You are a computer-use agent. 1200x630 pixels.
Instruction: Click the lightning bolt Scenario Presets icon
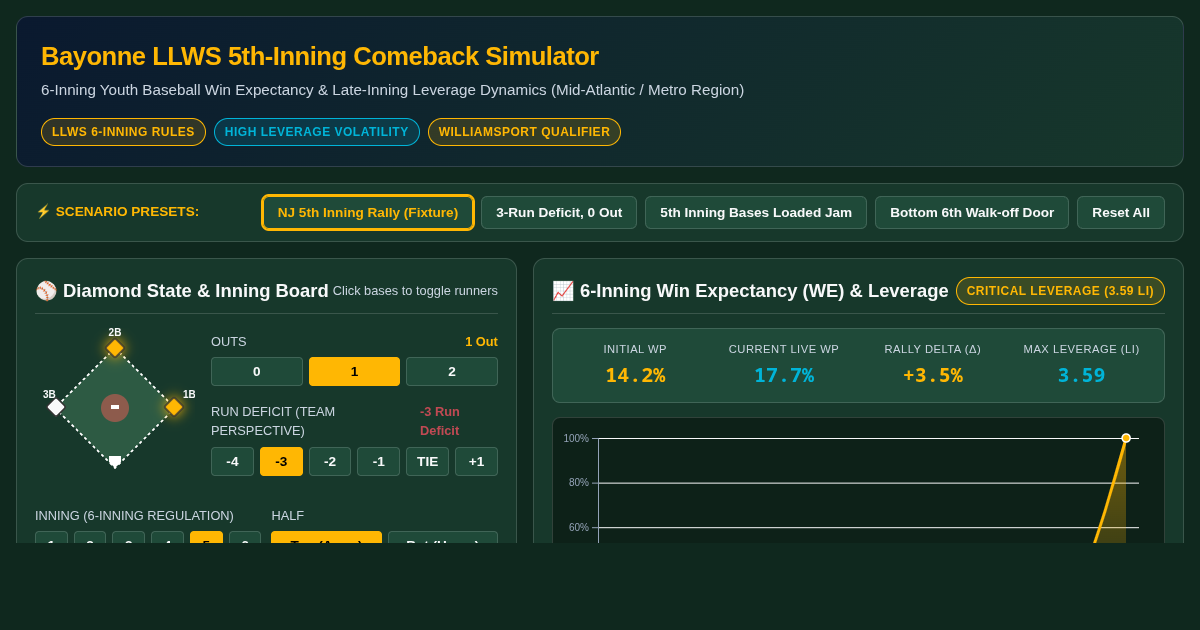43,212
